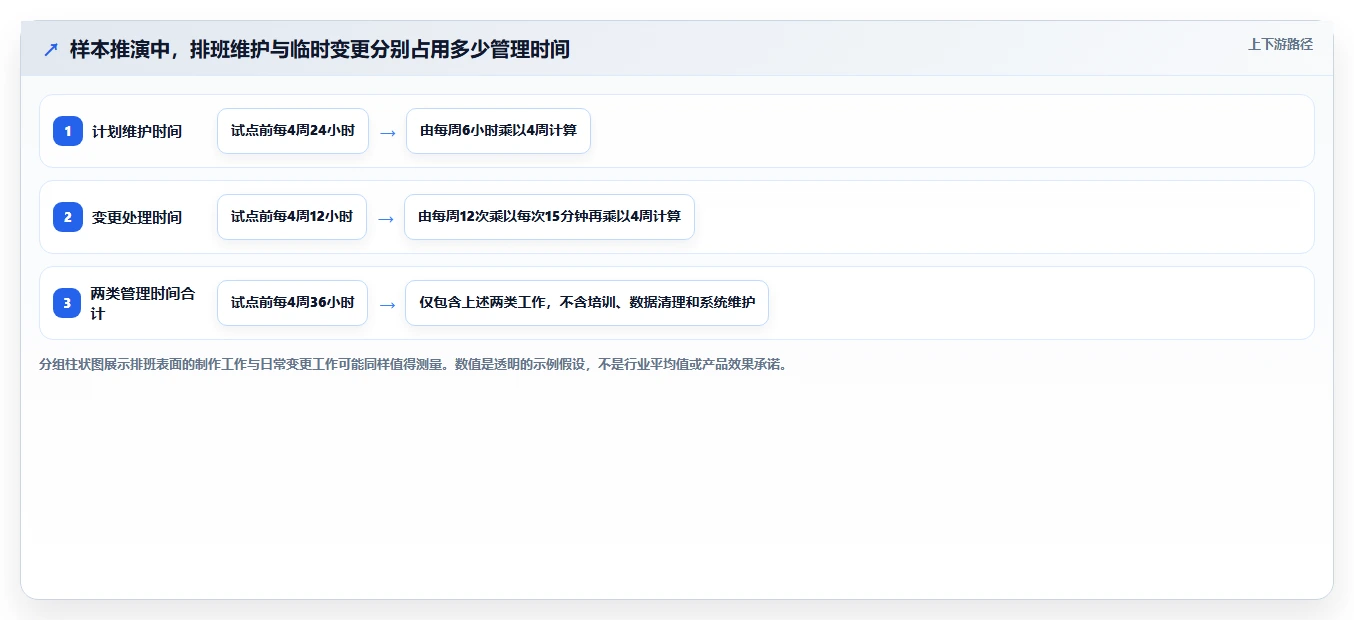Click the arrow icon beside the title
This screenshot has width=1354, height=620.
[51, 49]
